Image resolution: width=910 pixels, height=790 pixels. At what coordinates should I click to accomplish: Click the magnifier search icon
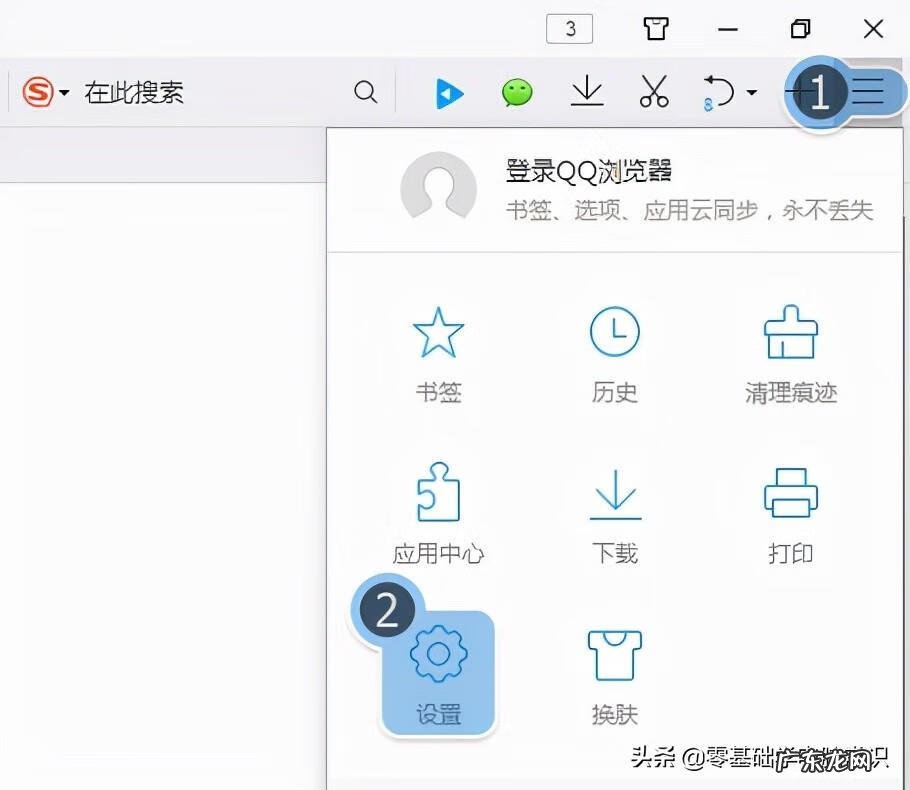[366, 93]
